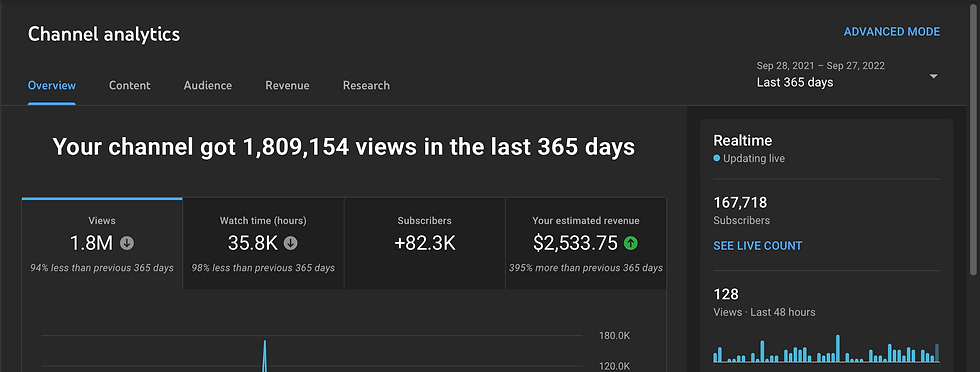Click the Realtime panel title
Viewport: 980px width, 372px height.
pyautogui.click(x=742, y=141)
